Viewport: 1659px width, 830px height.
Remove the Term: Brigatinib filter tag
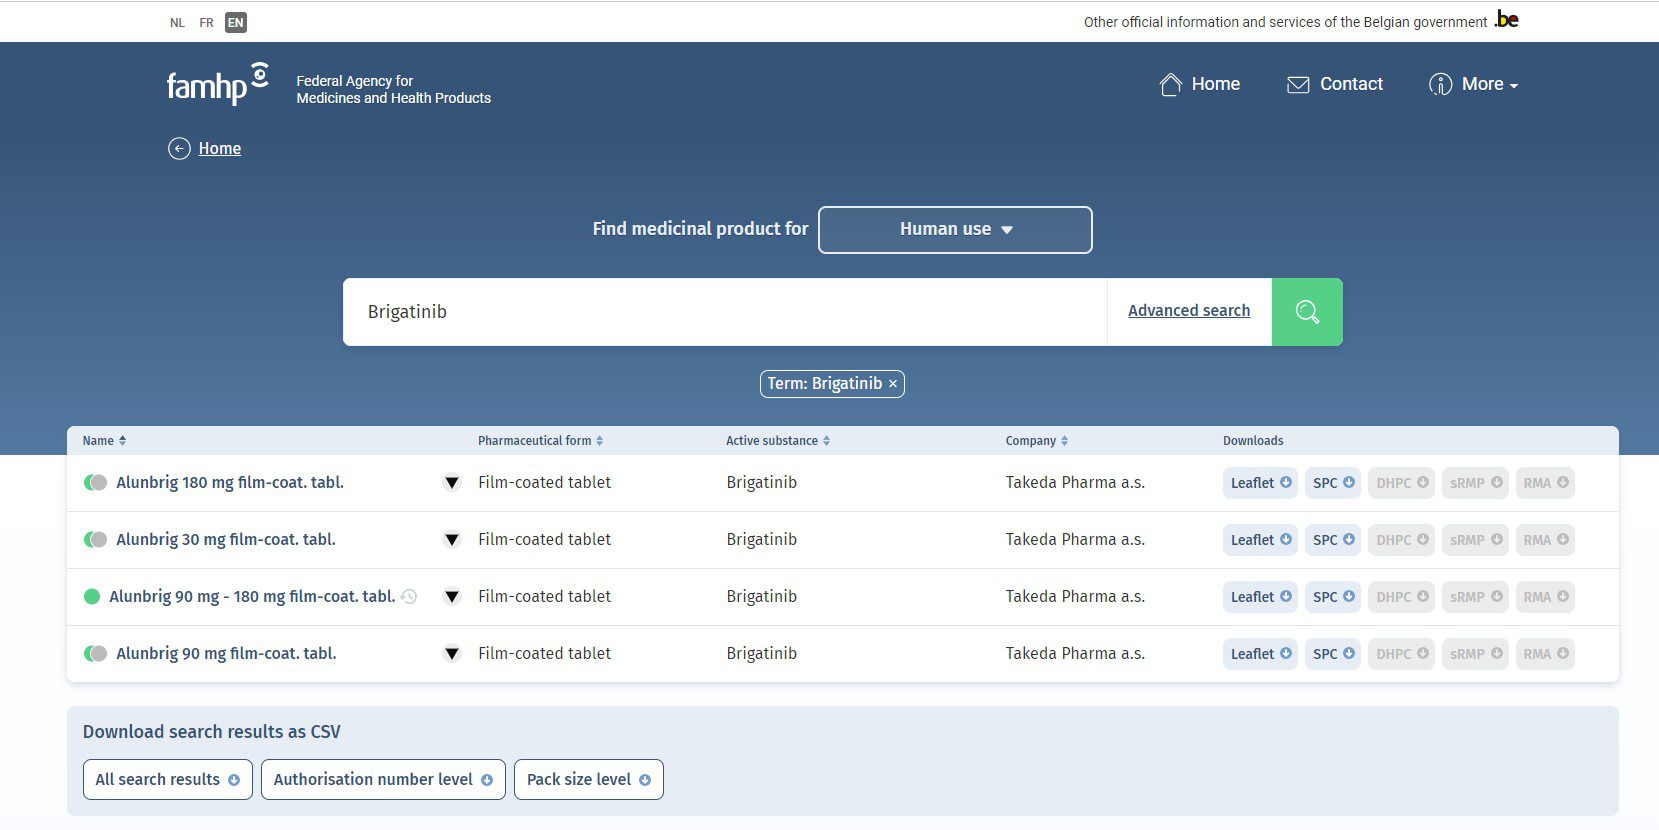[x=893, y=384]
